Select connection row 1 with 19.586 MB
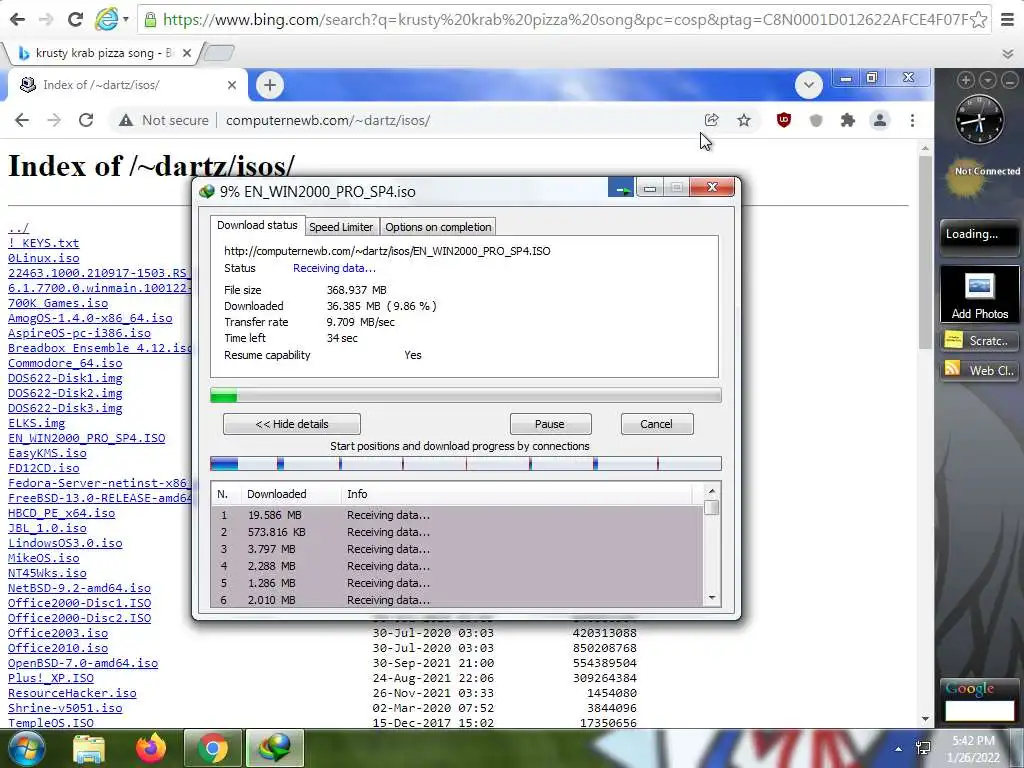1024x768 pixels. (457, 515)
